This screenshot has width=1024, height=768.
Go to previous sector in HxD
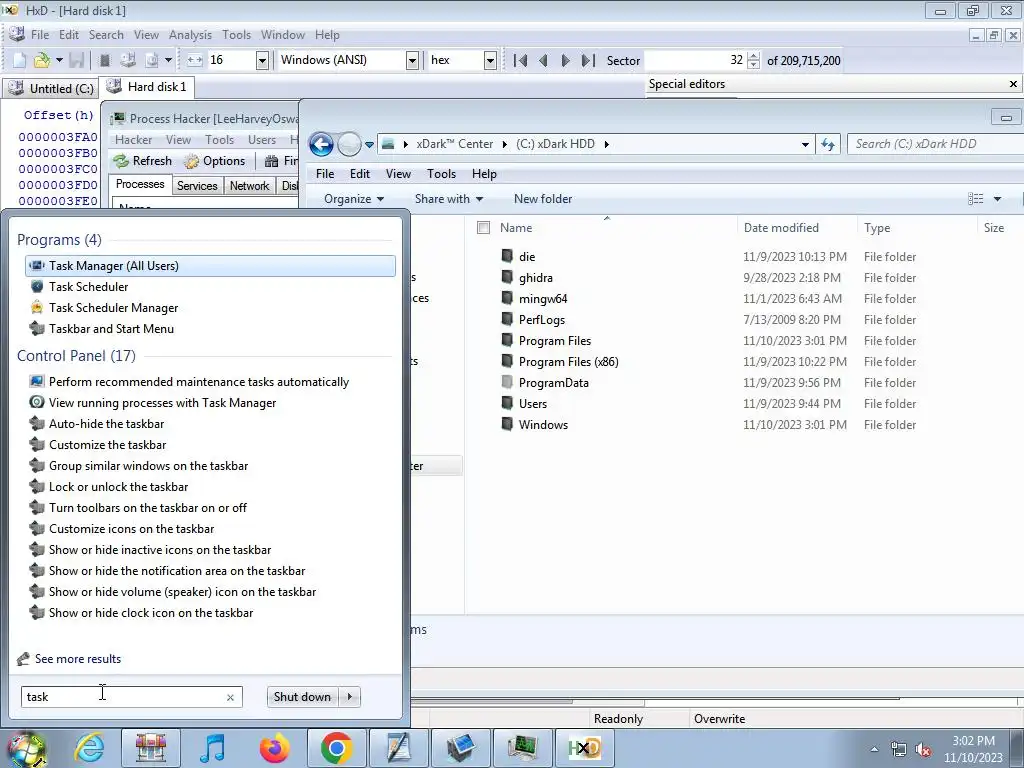pyautogui.click(x=543, y=61)
